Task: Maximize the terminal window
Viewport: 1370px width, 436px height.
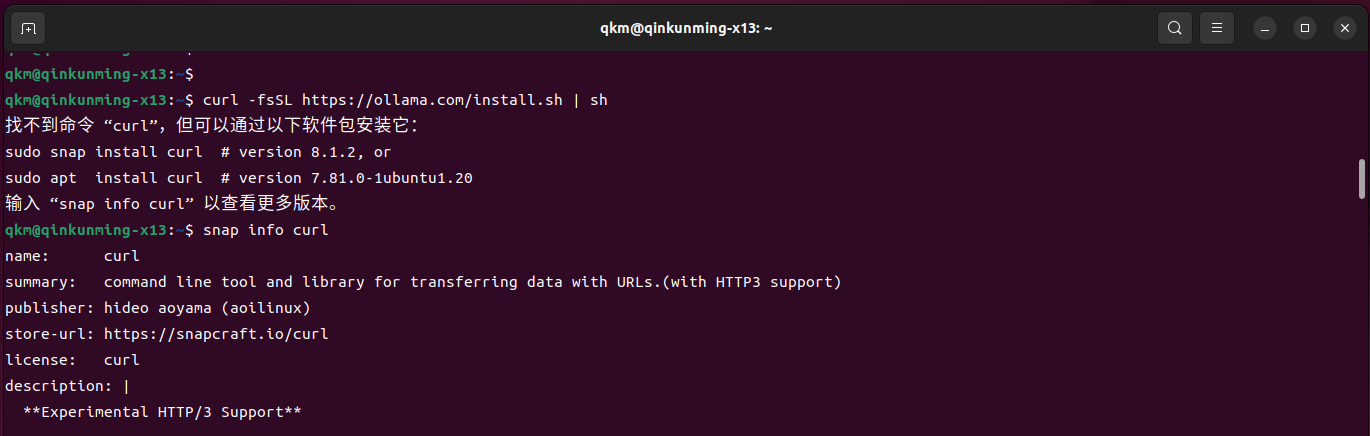Action: [1305, 28]
